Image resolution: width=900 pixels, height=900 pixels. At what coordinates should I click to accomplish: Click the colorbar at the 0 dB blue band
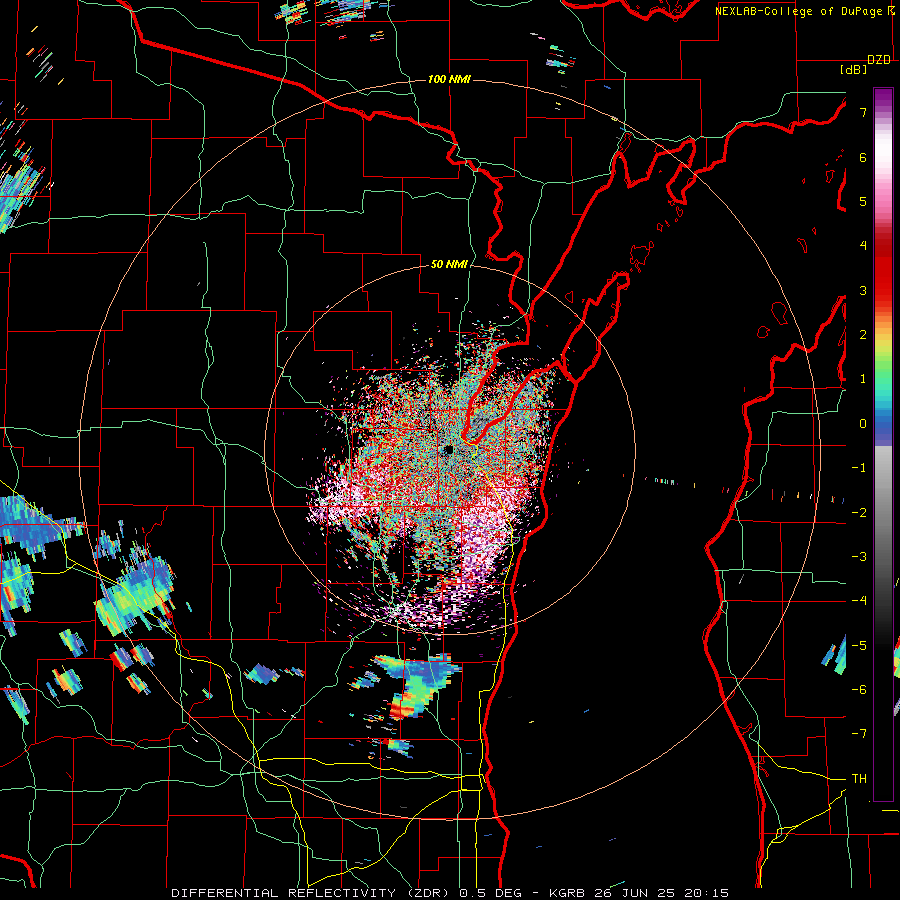tap(883, 423)
